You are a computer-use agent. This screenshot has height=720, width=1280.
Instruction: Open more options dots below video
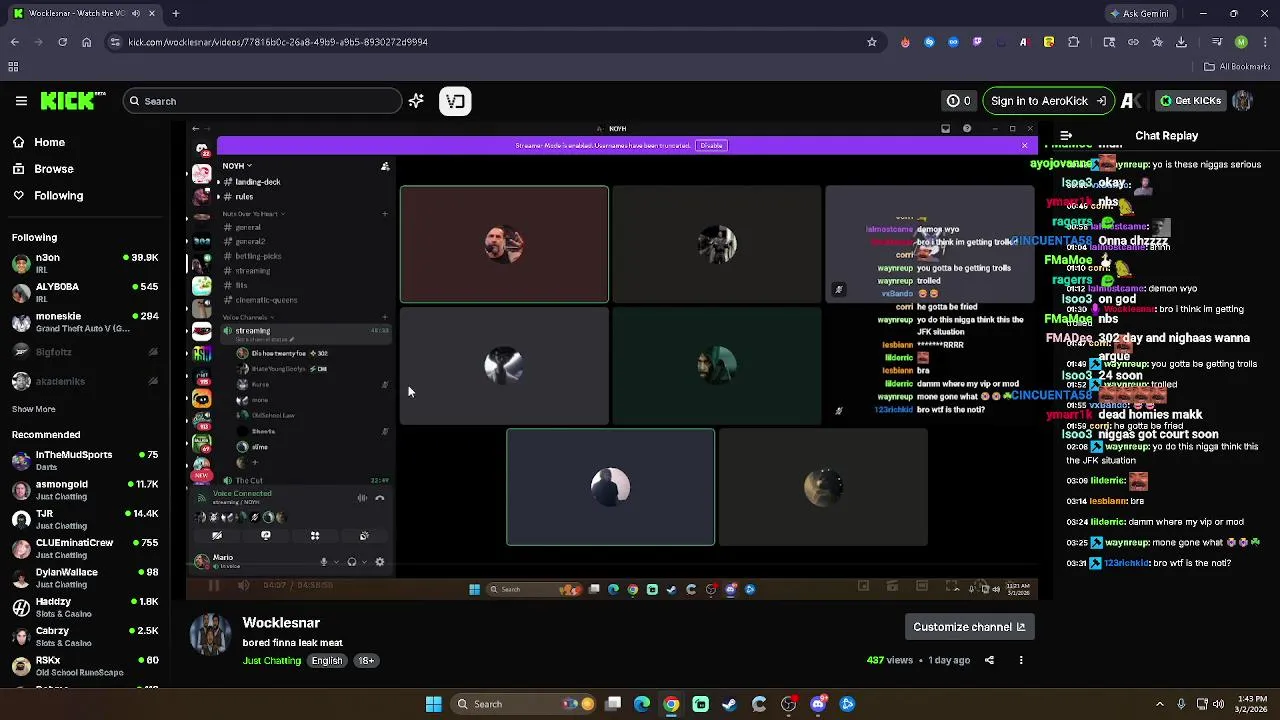[x=1021, y=660]
